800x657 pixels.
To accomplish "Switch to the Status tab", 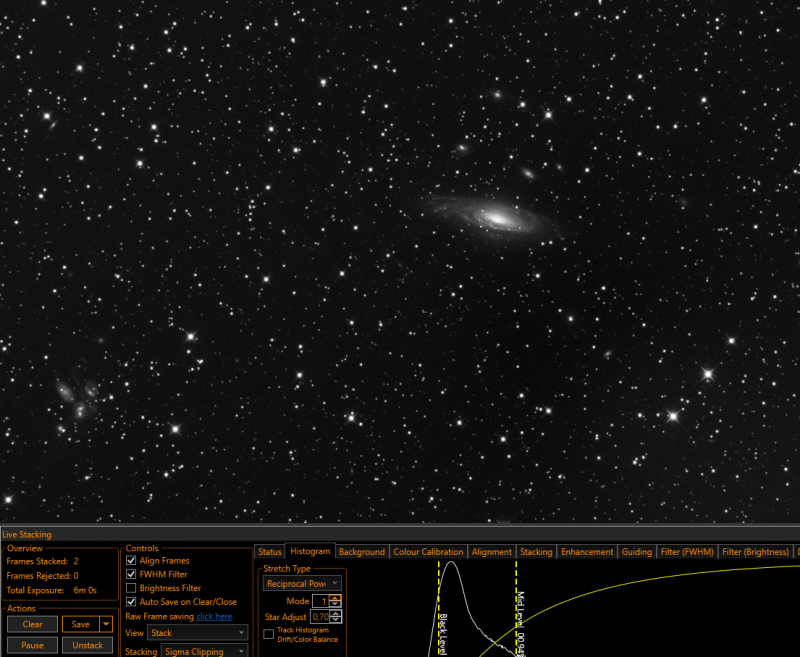I will [x=270, y=551].
